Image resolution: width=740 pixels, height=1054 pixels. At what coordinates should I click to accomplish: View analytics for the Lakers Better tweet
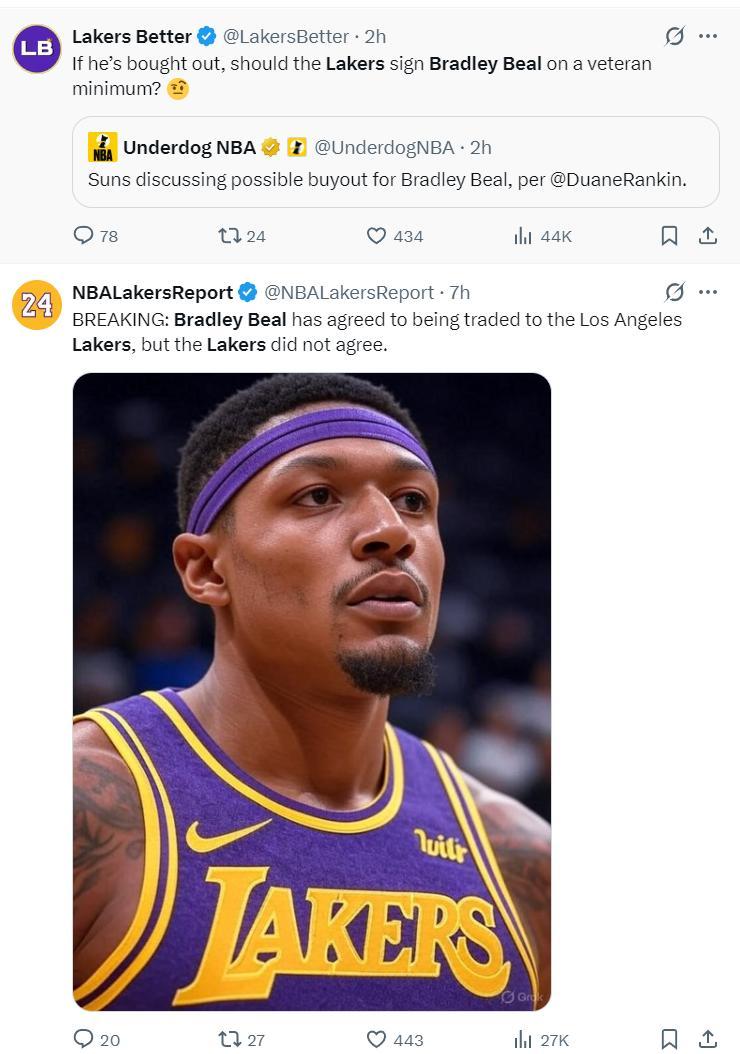coord(523,236)
